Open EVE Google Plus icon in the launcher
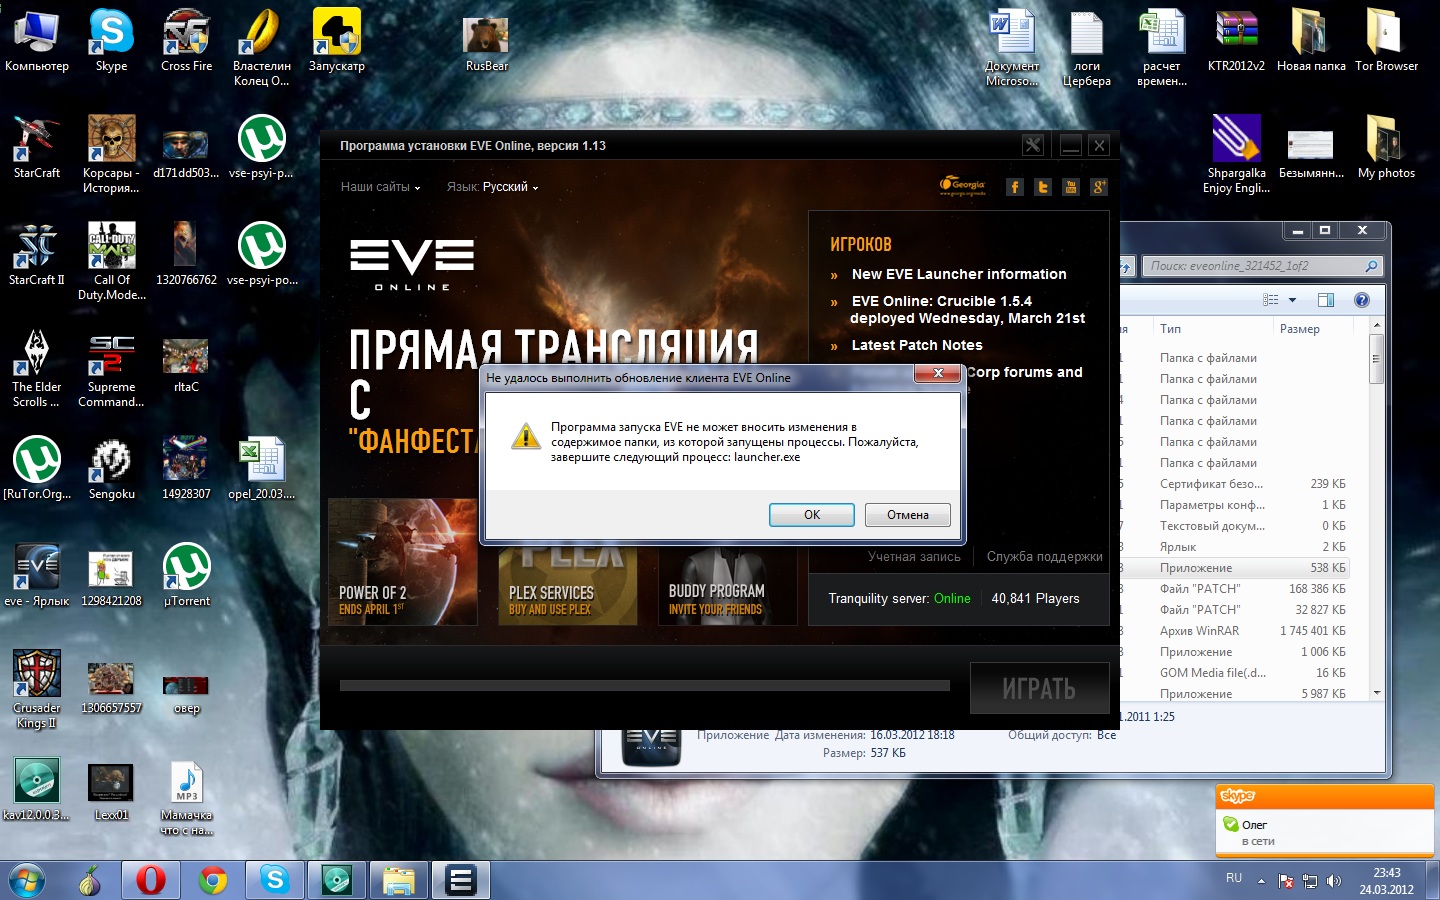1440x900 pixels. (1099, 187)
